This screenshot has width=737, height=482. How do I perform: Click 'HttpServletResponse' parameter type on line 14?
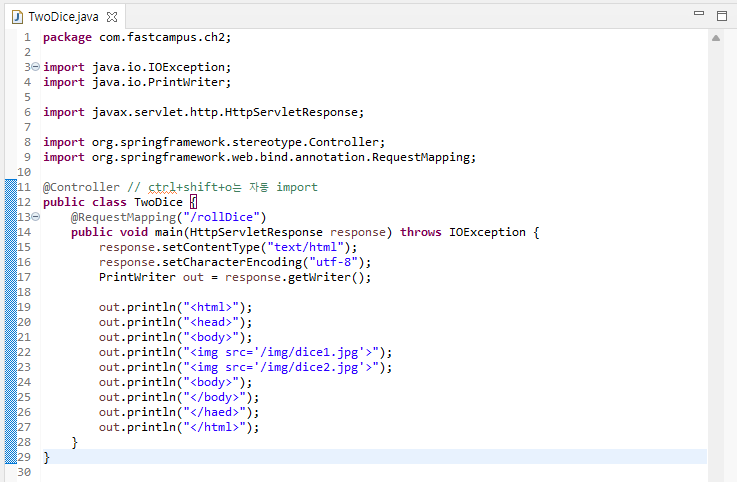[x=256, y=232]
